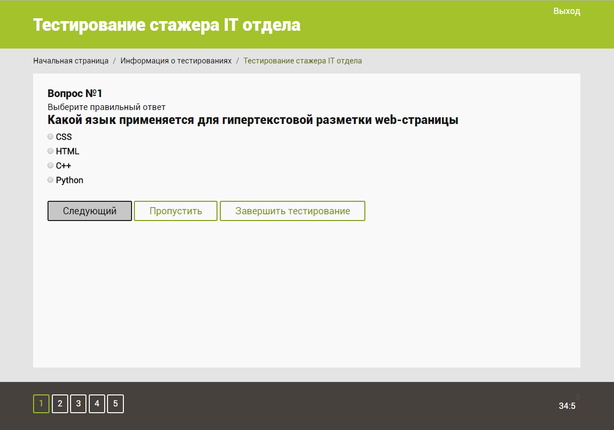The width and height of the screenshot is (614, 430).
Task: Click the page title in green header
Action: click(x=167, y=25)
